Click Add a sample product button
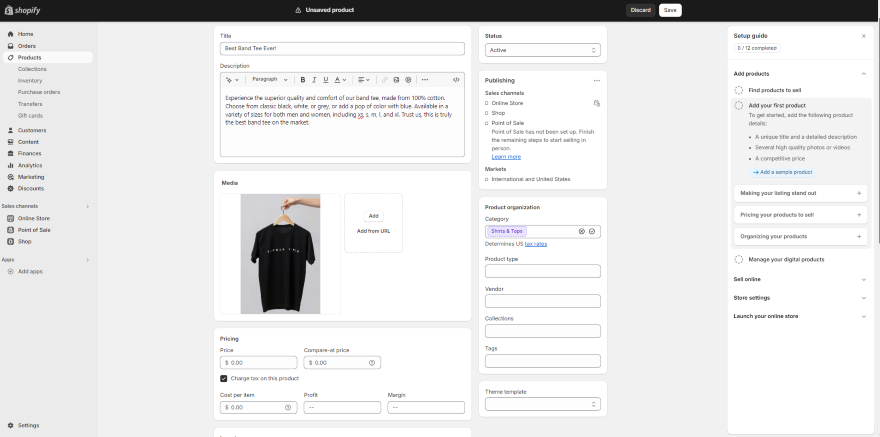 783,172
